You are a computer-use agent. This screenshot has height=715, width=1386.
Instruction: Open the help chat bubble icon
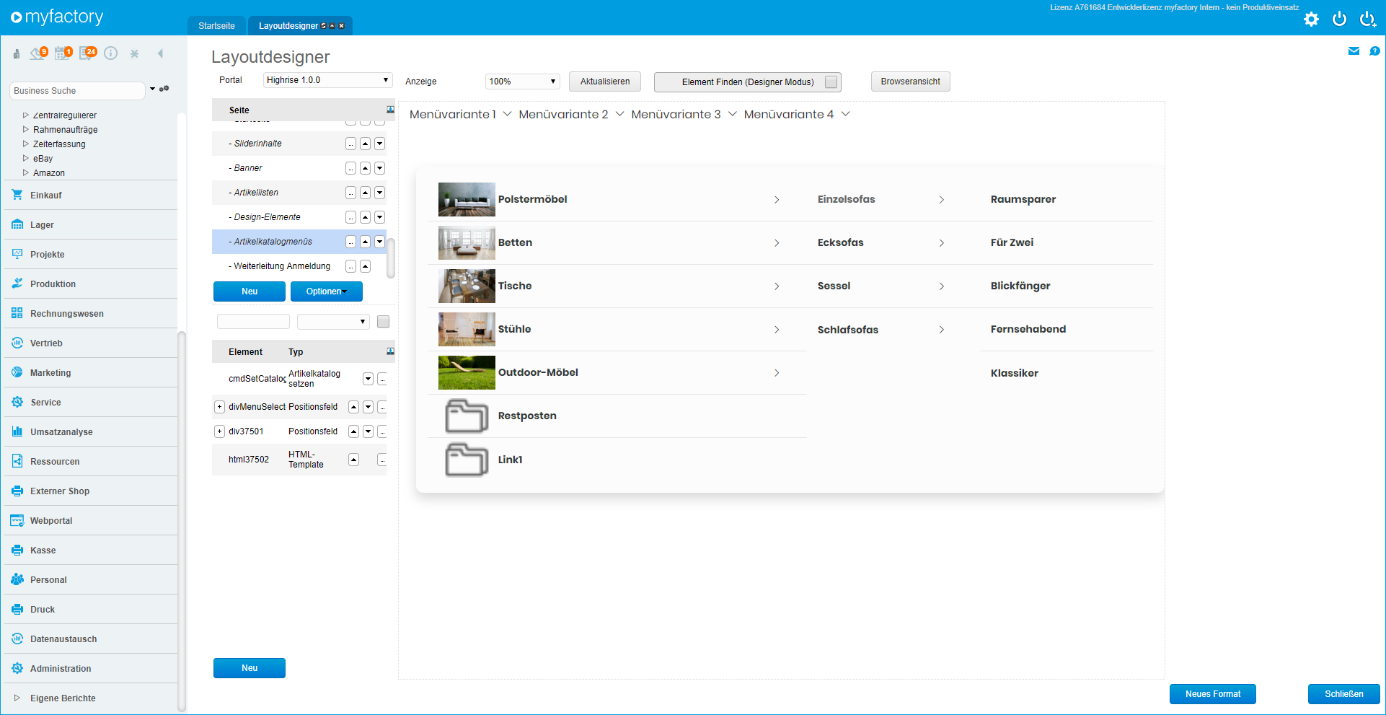1375,51
